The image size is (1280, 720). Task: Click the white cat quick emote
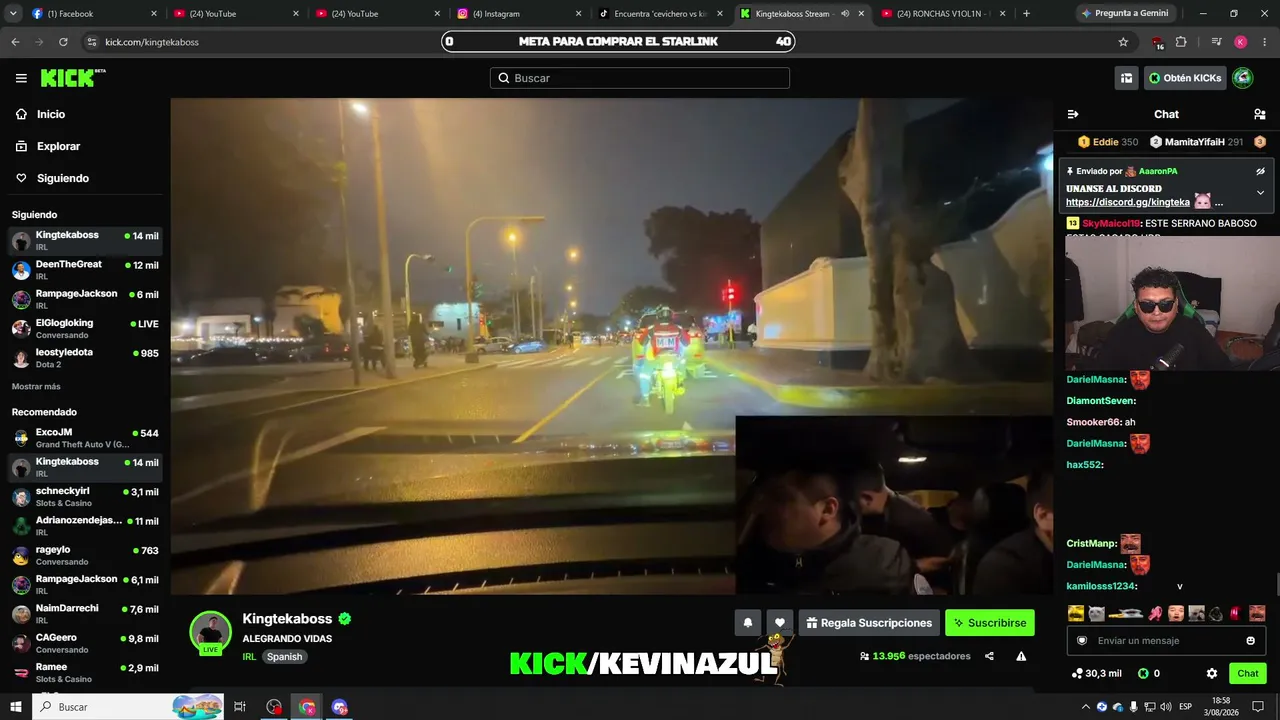(1097, 613)
